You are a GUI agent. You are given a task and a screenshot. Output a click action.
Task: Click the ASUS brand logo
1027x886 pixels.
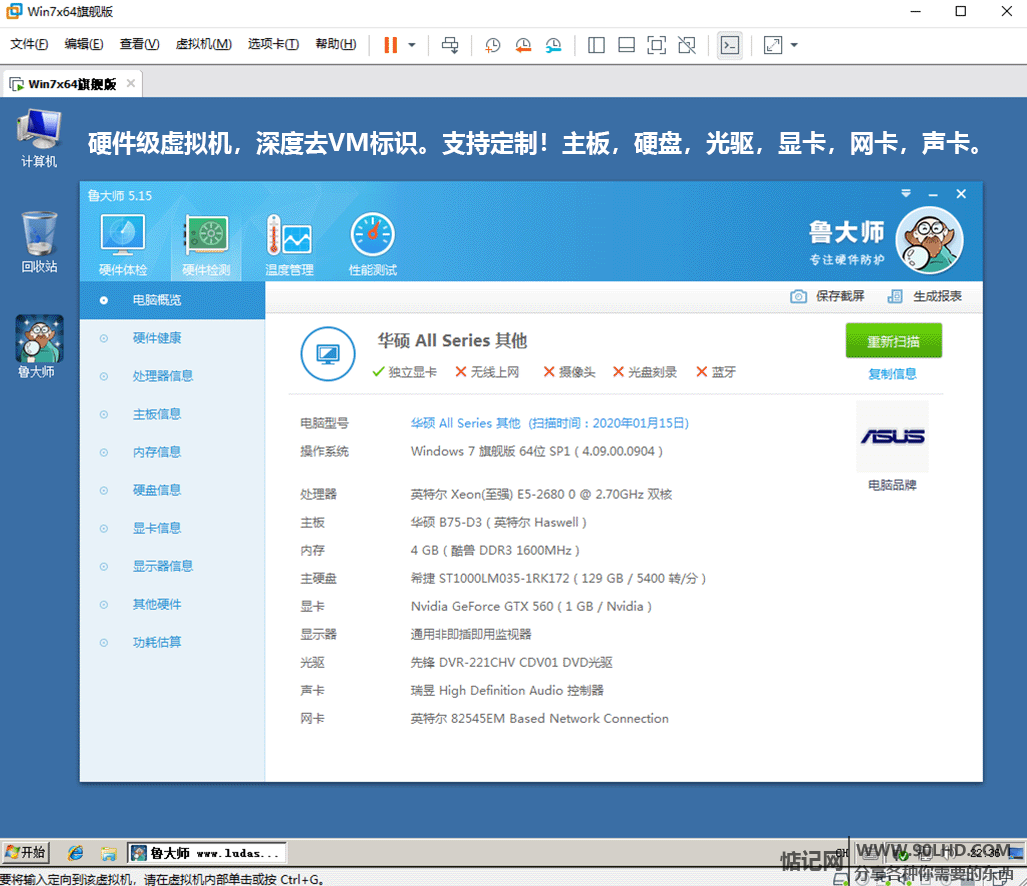(892, 436)
